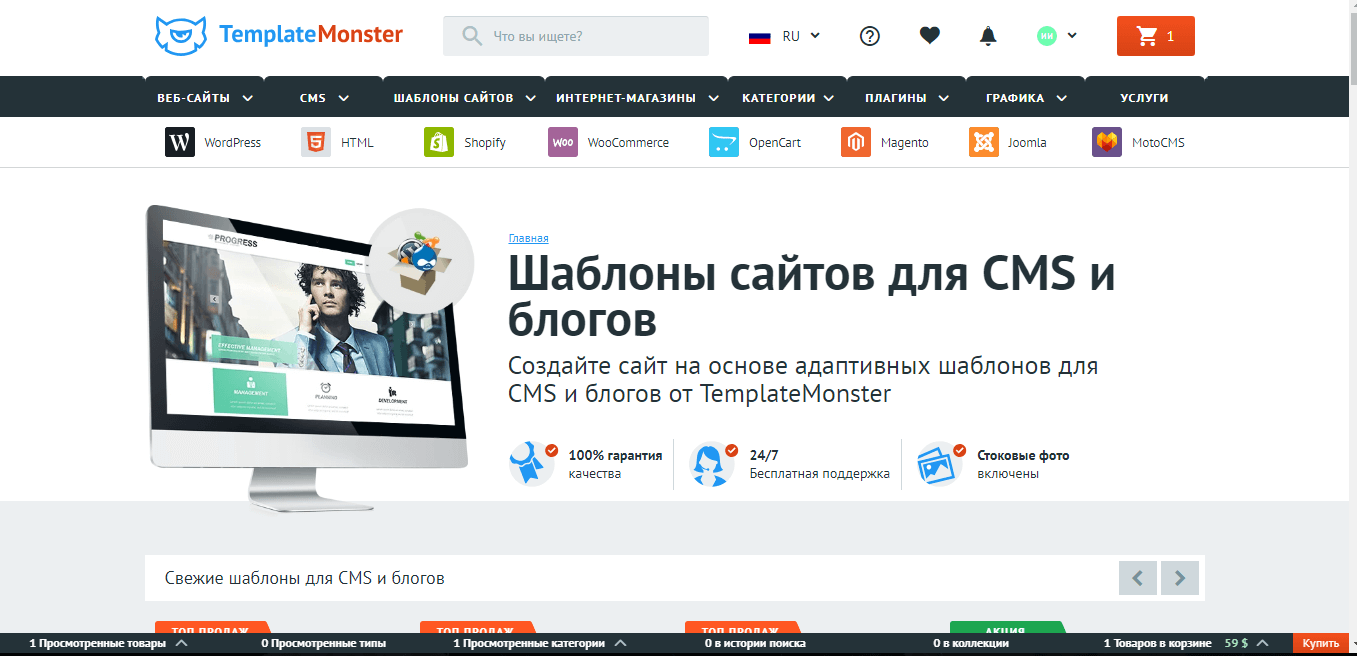The height and width of the screenshot is (656, 1357).
Task: Select the Magento platform icon
Action: [x=855, y=142]
